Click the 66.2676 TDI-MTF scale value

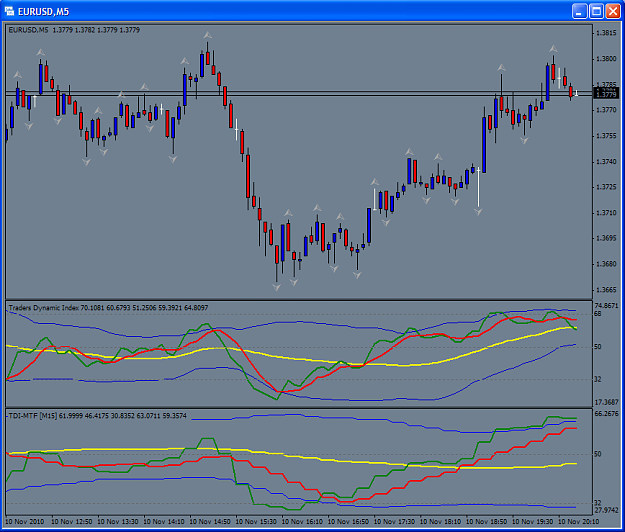point(606,414)
